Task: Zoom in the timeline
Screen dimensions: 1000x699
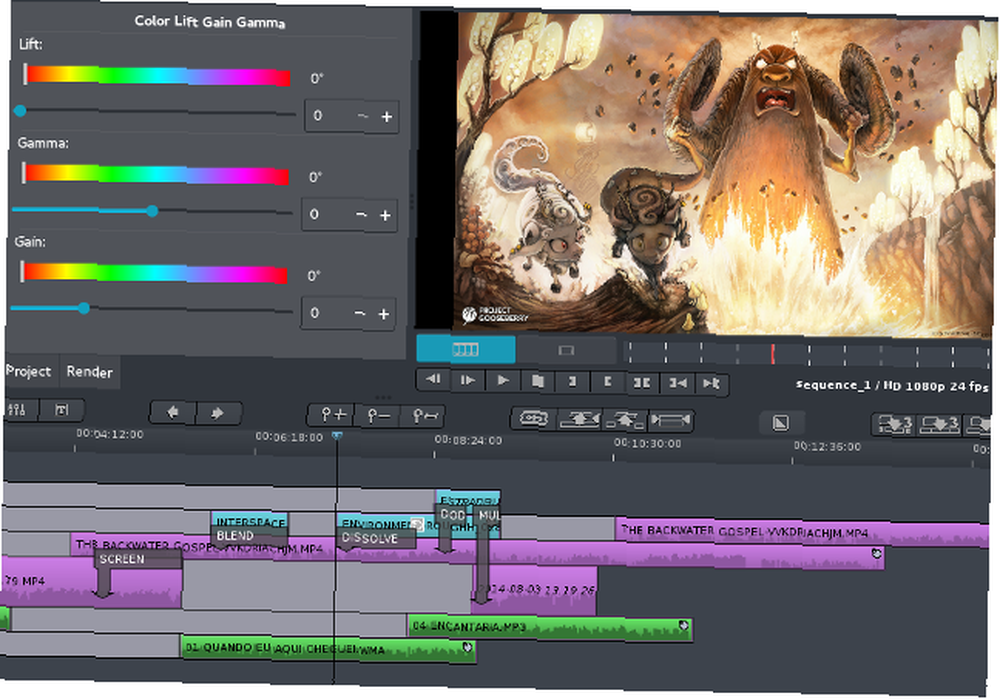Action: pos(332,415)
